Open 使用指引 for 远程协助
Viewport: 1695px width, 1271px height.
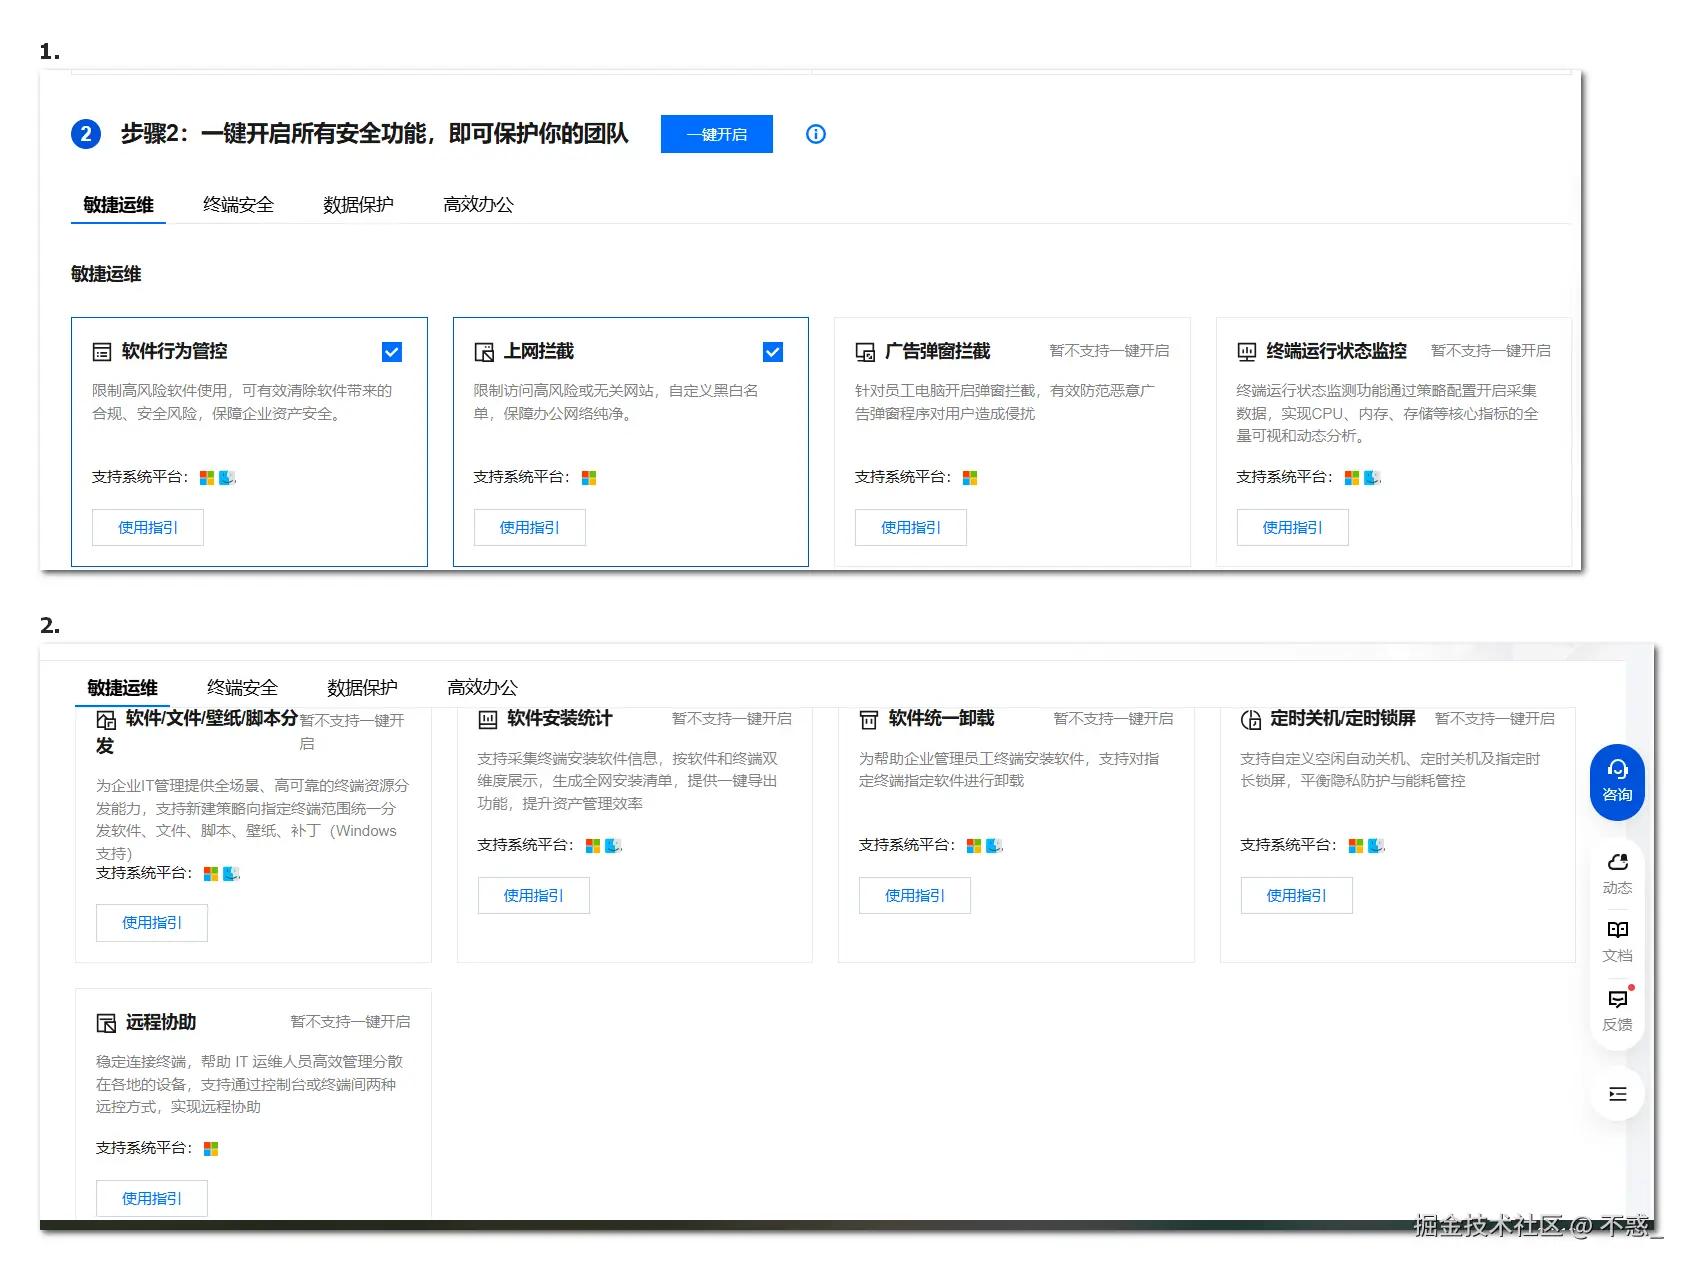pyautogui.click(x=152, y=1198)
